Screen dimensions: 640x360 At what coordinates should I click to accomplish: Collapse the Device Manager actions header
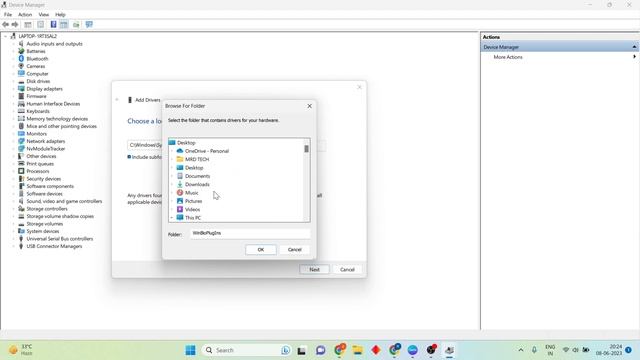(634, 47)
